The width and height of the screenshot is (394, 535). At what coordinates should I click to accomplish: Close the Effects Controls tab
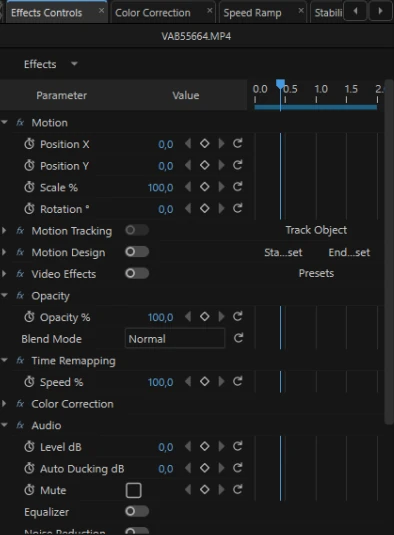[101, 11]
